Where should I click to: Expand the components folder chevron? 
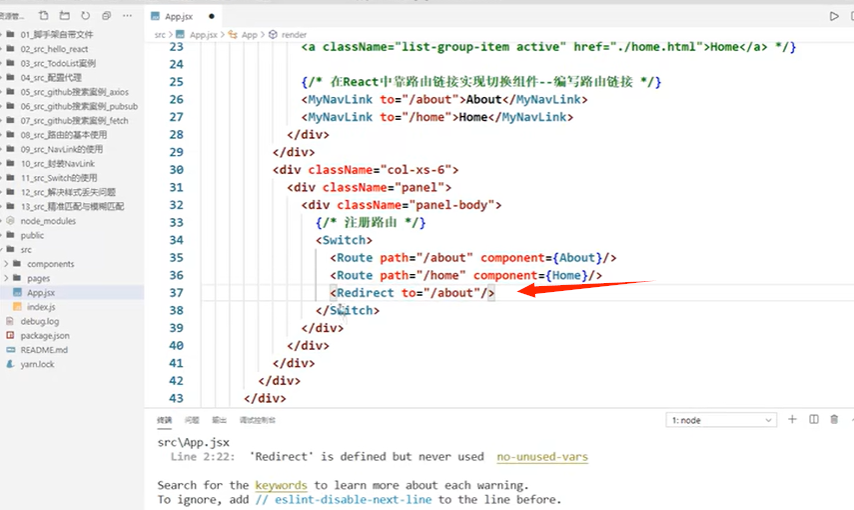[x=6, y=264]
